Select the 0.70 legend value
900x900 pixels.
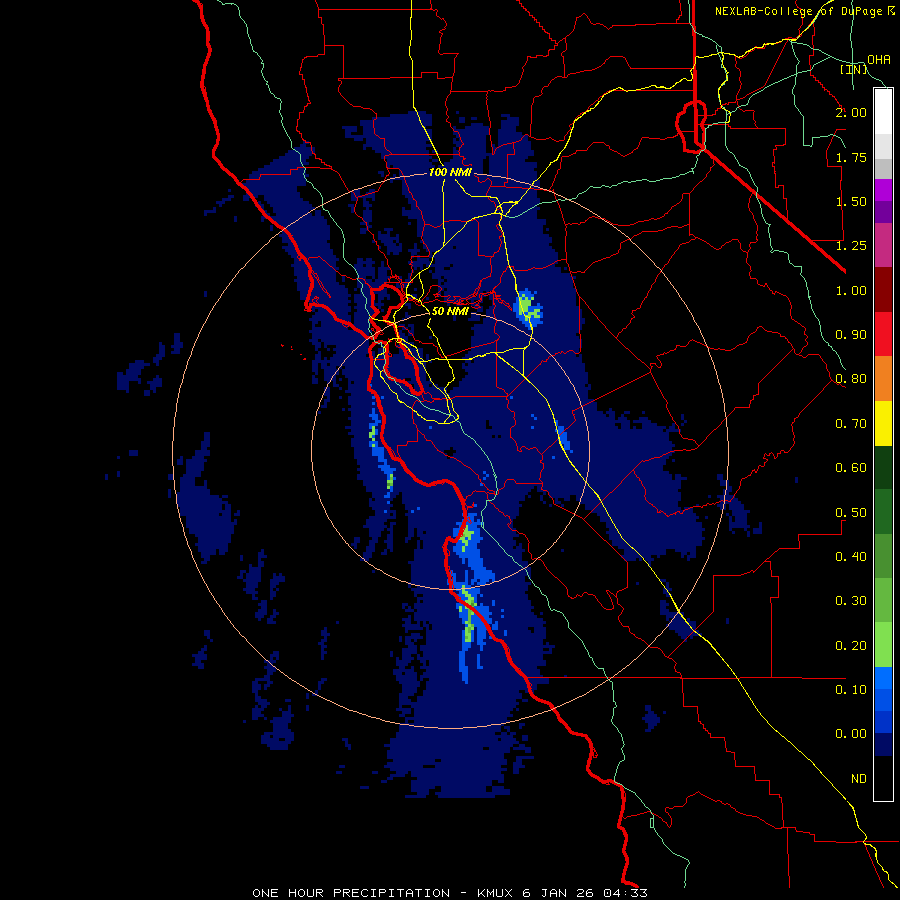[x=851, y=424]
